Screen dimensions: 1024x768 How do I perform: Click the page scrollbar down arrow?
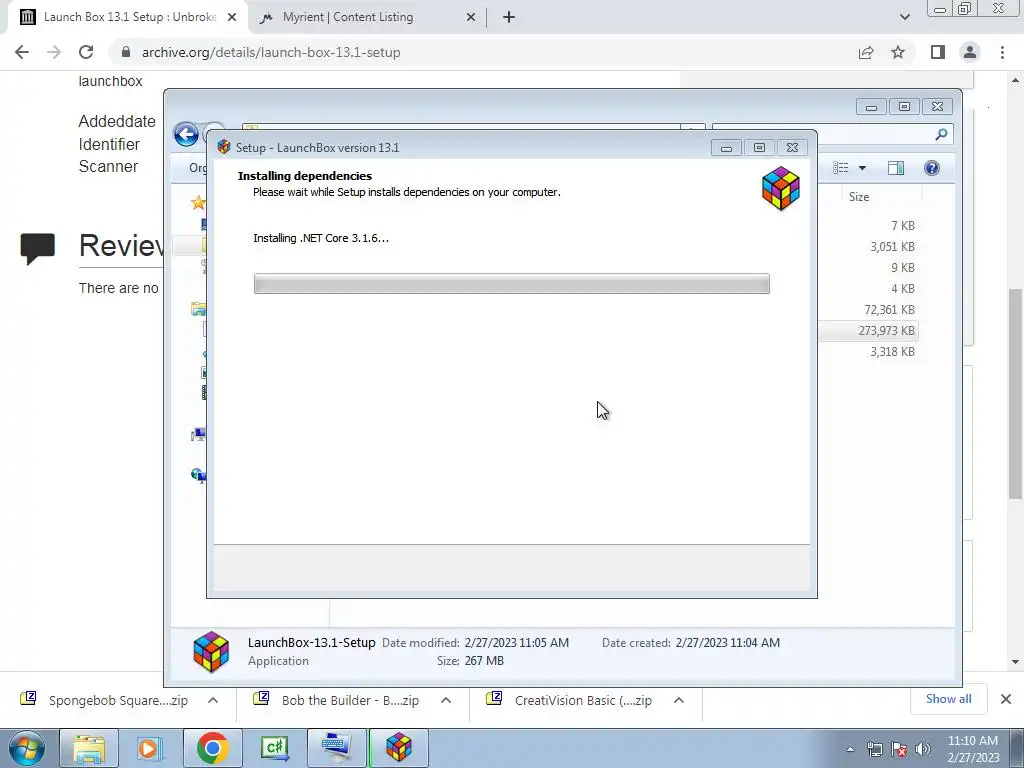click(x=1016, y=662)
